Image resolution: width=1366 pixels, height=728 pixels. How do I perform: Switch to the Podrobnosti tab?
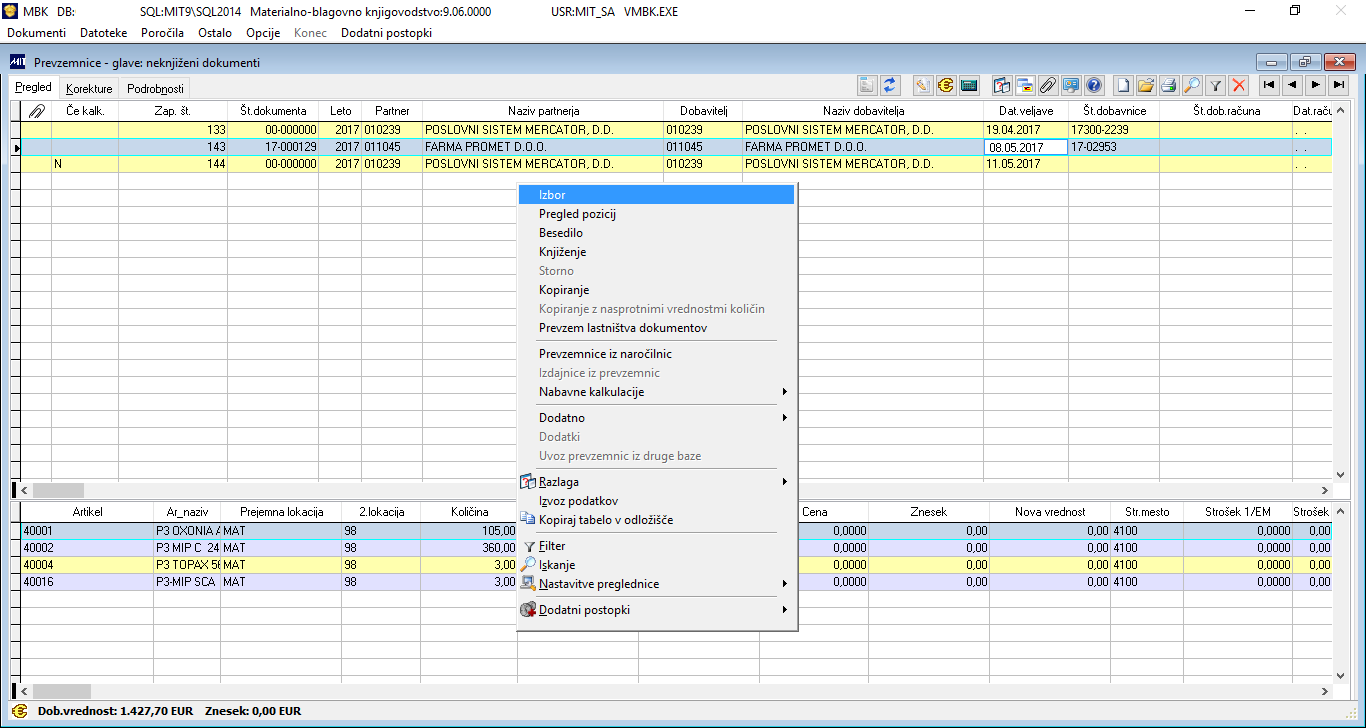pyautogui.click(x=155, y=89)
